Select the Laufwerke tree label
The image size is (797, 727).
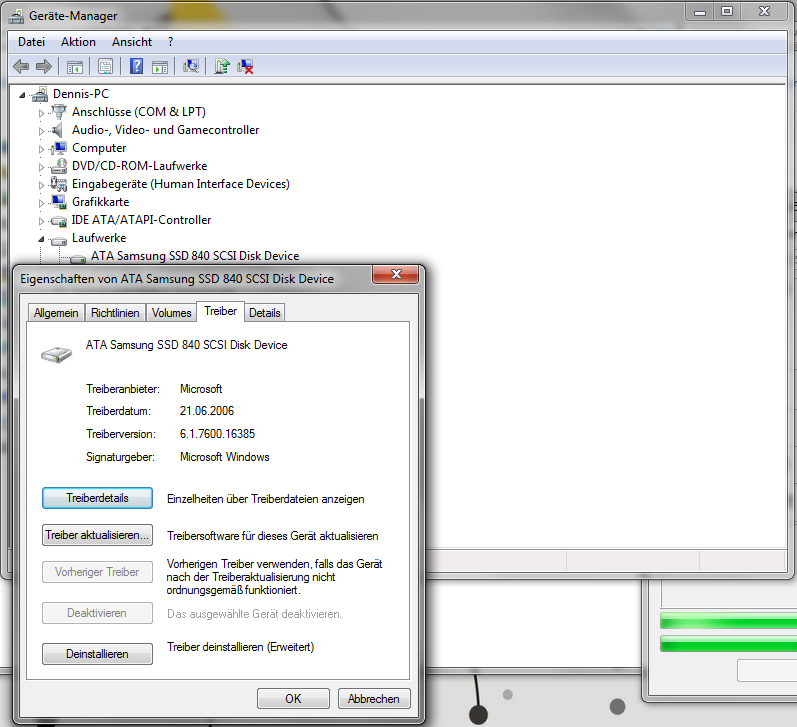pyautogui.click(x=99, y=238)
